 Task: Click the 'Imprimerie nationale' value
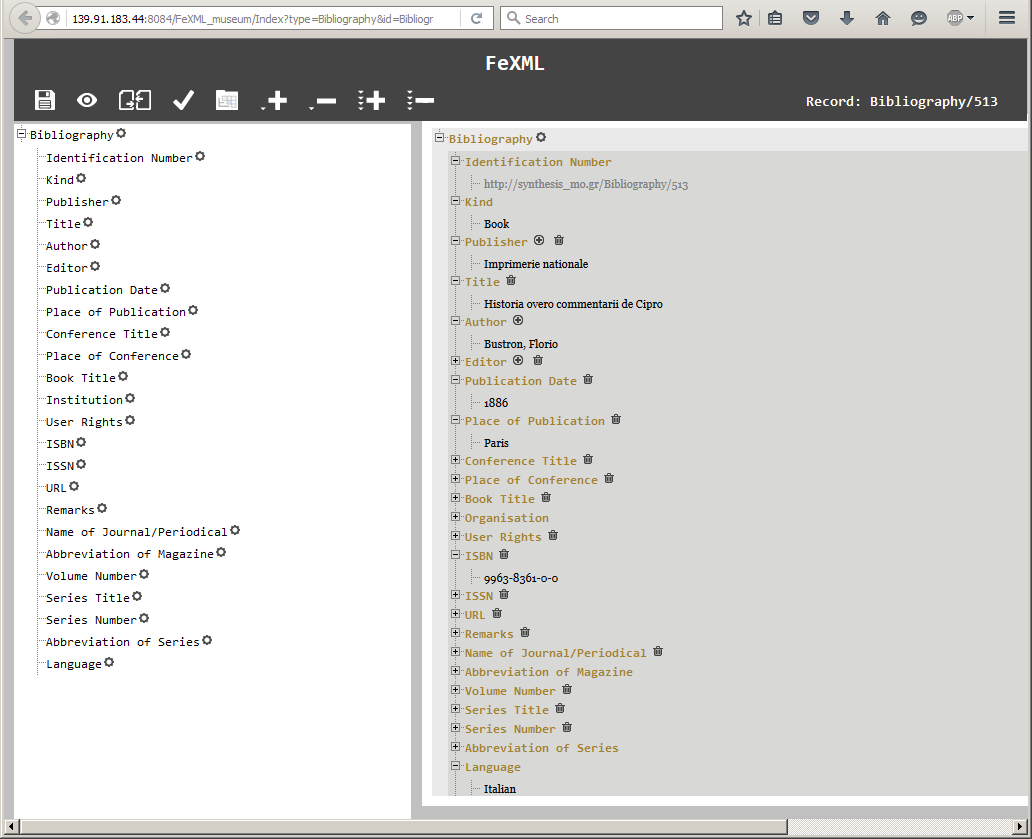pyautogui.click(x=536, y=264)
